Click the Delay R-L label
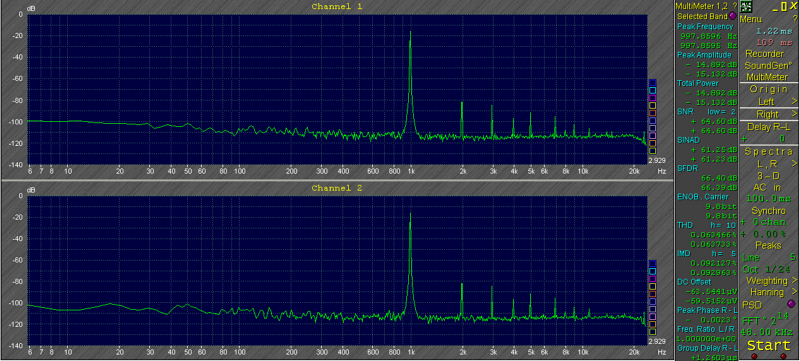 pos(768,126)
